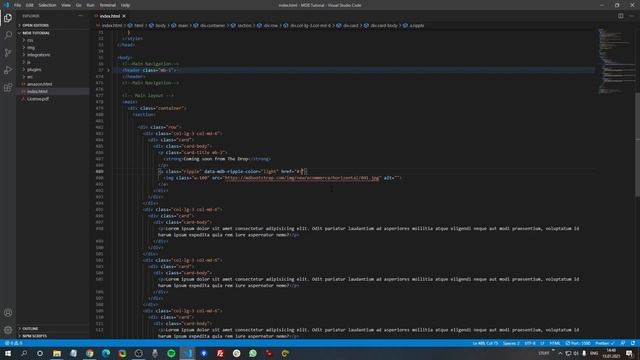
Task: Open Windows Action Center notifications
Action: pos(629,353)
